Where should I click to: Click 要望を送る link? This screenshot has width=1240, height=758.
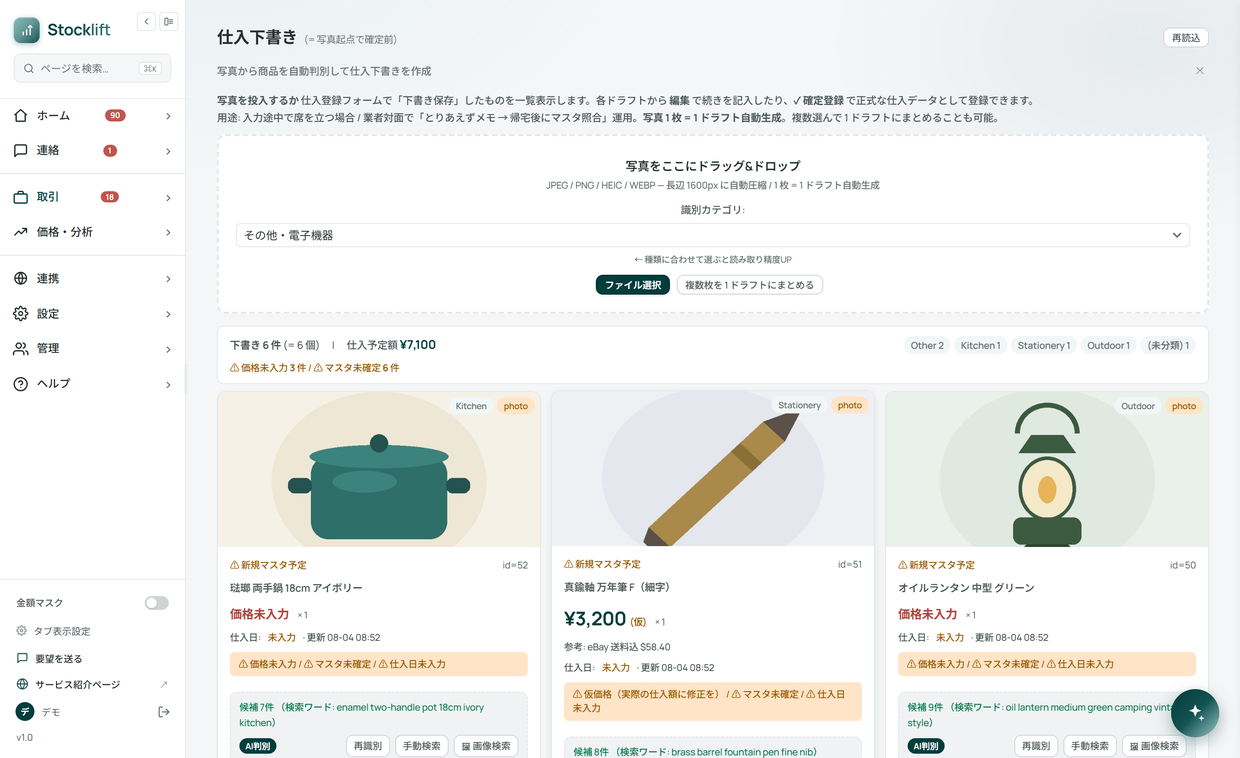58,659
